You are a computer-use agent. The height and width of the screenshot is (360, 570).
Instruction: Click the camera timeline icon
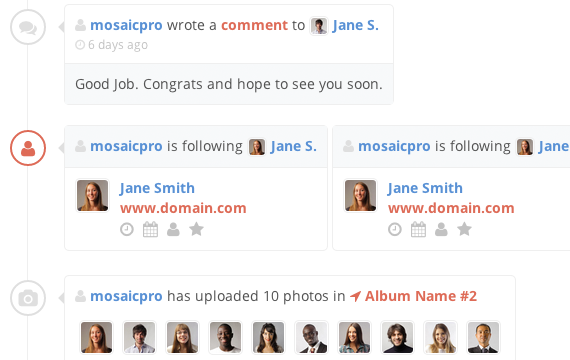coord(28,298)
